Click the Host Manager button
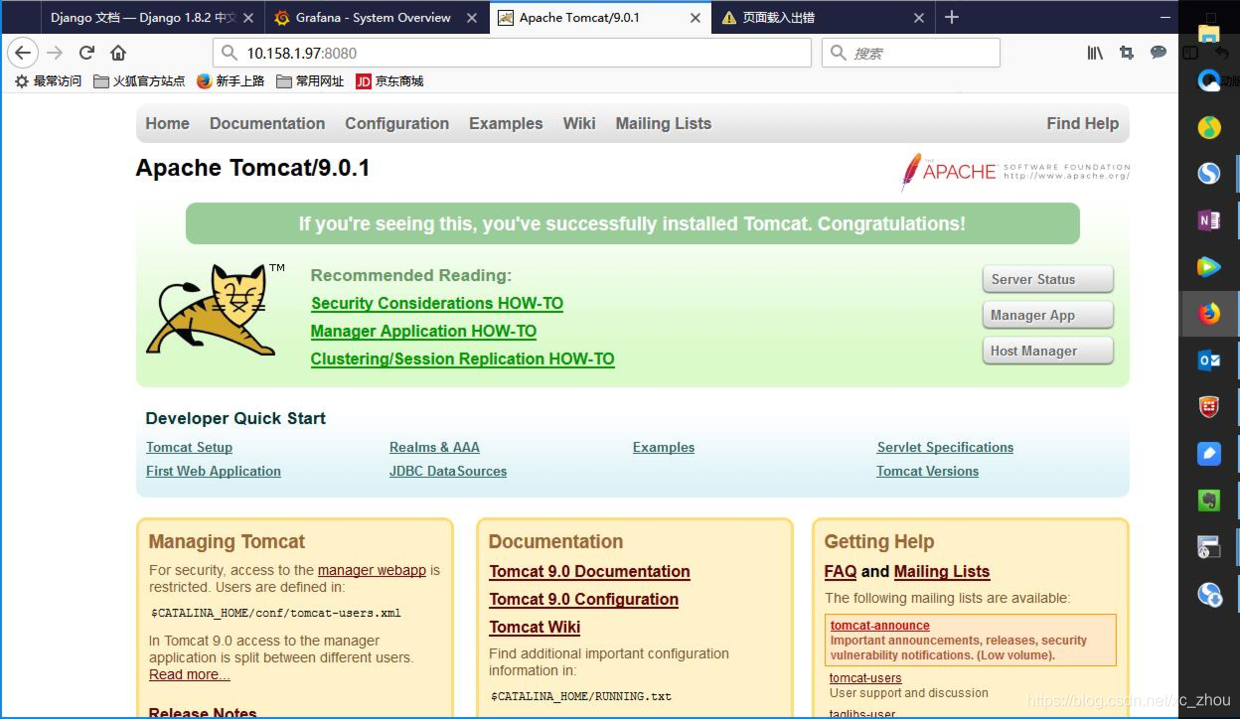 click(1048, 351)
